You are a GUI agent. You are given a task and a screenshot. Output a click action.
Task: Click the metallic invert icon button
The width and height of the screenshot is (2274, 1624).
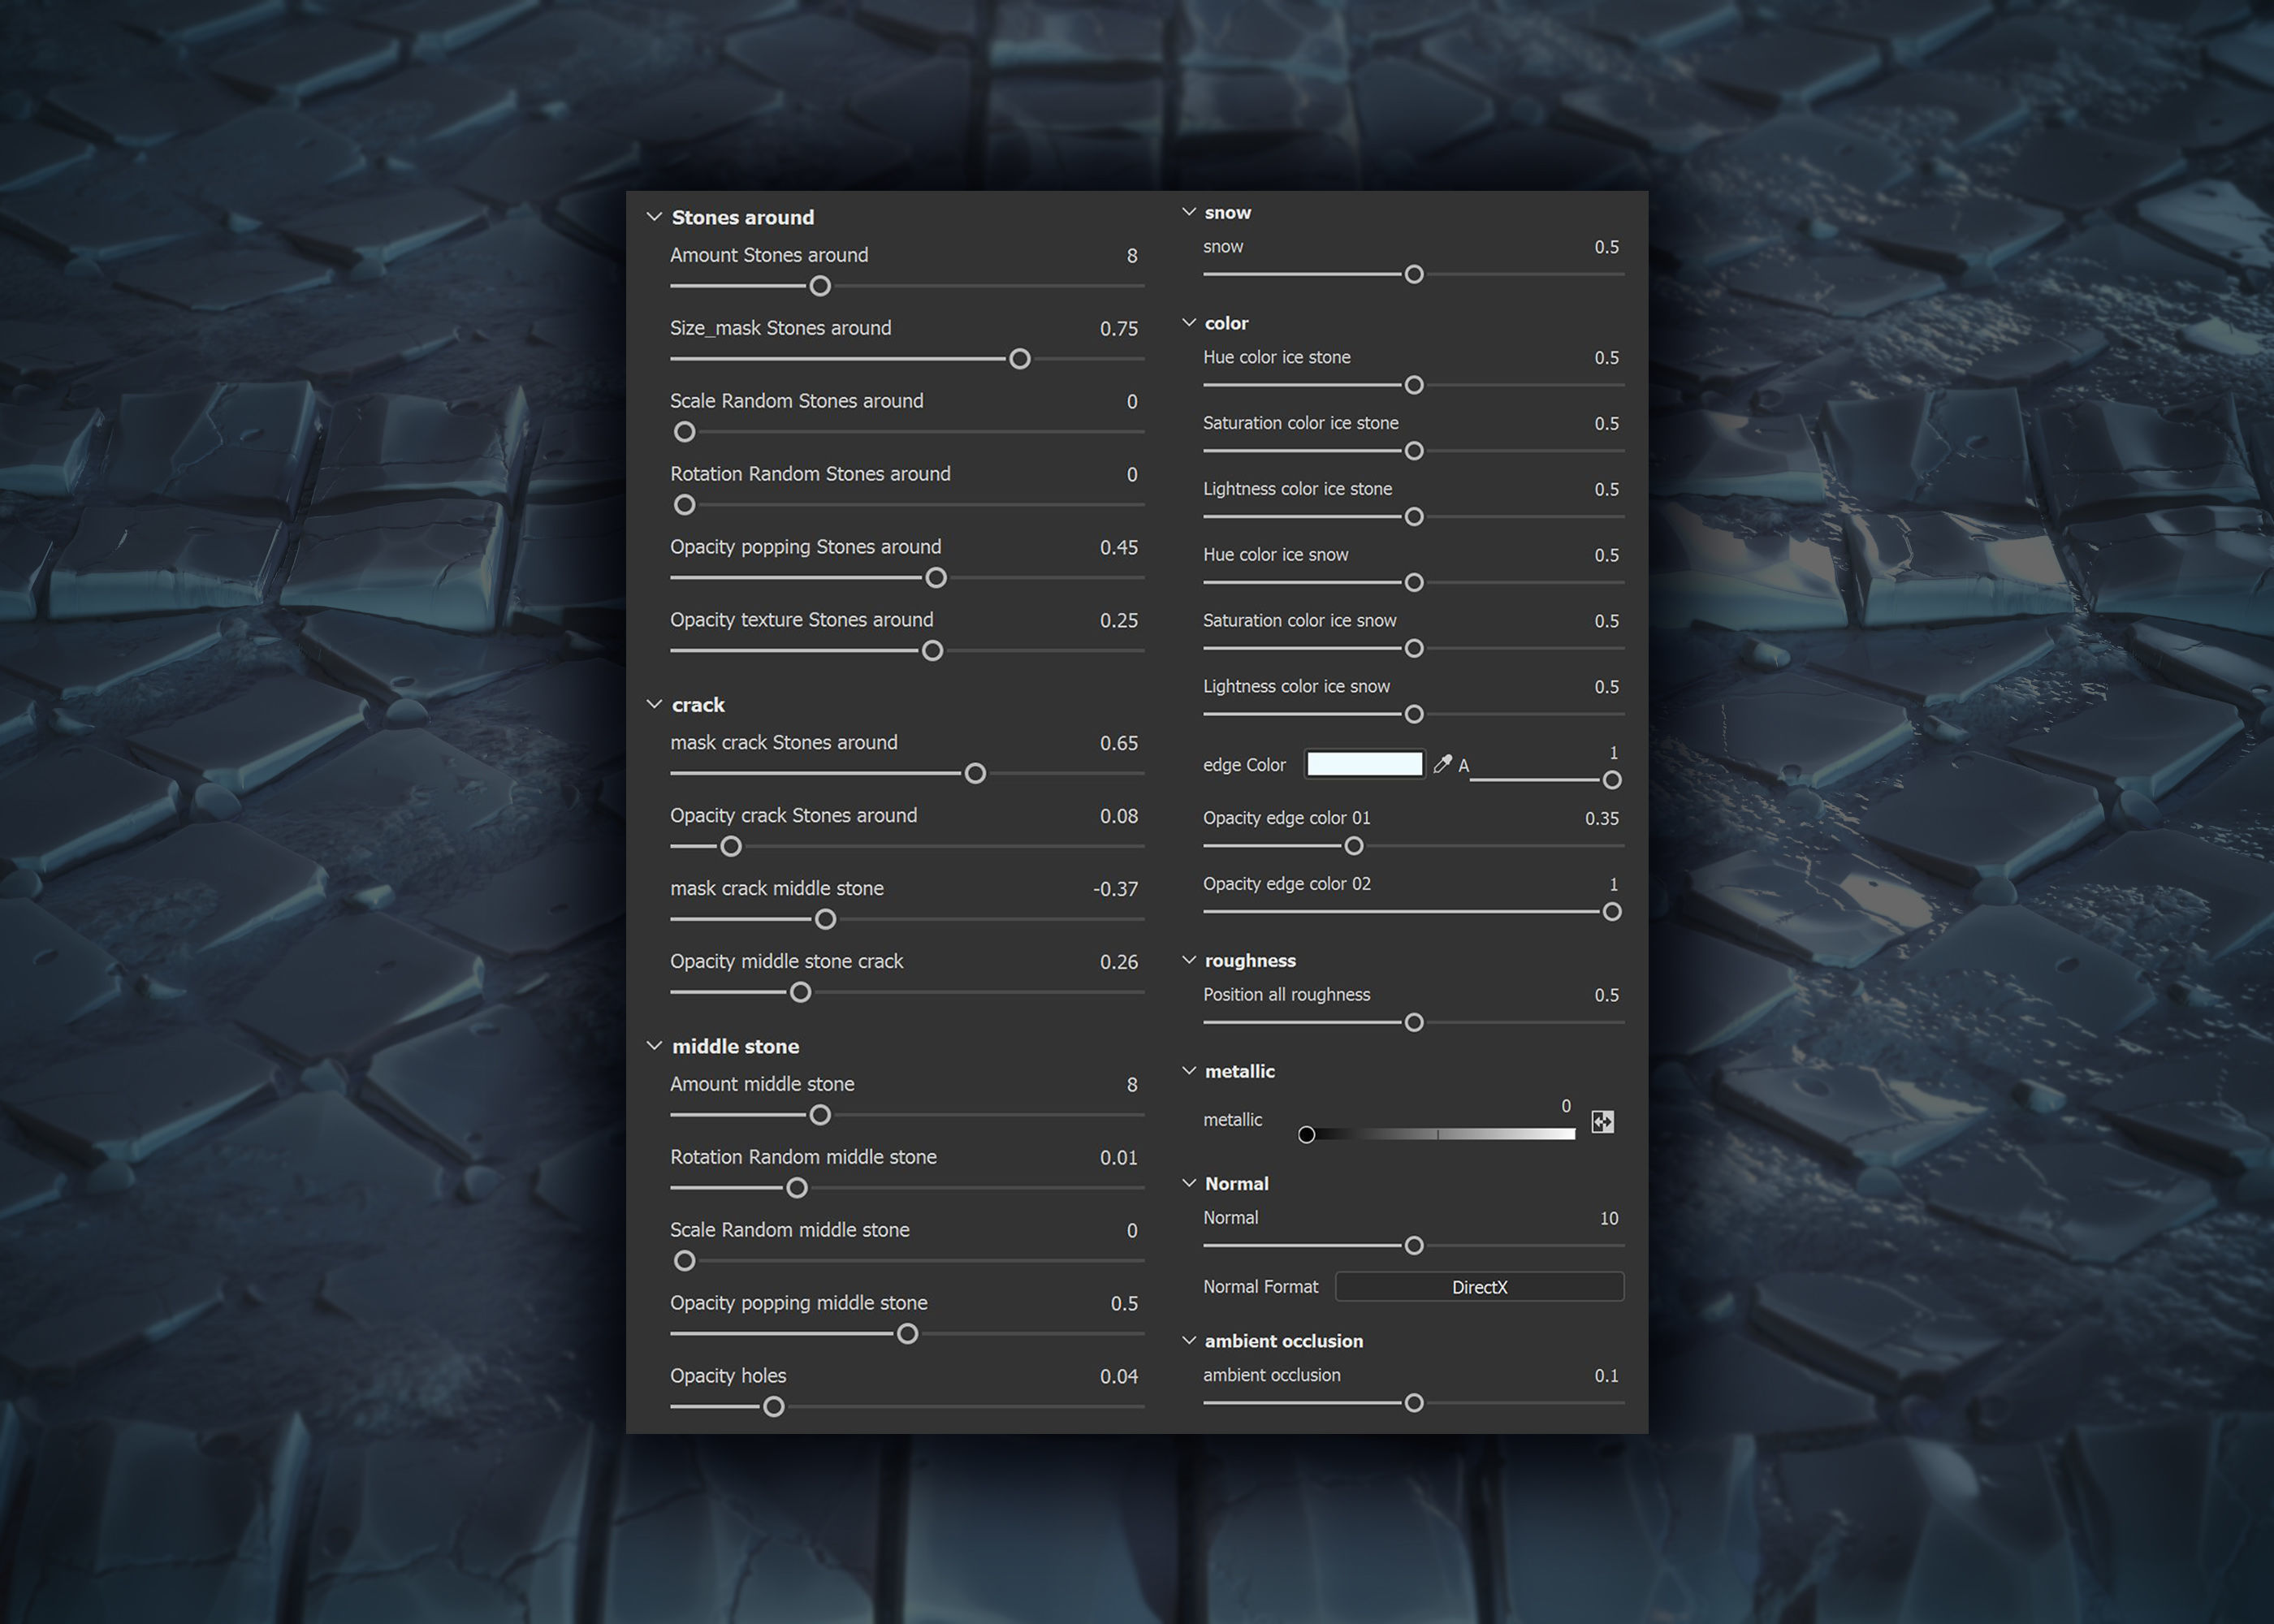[x=1602, y=1122]
